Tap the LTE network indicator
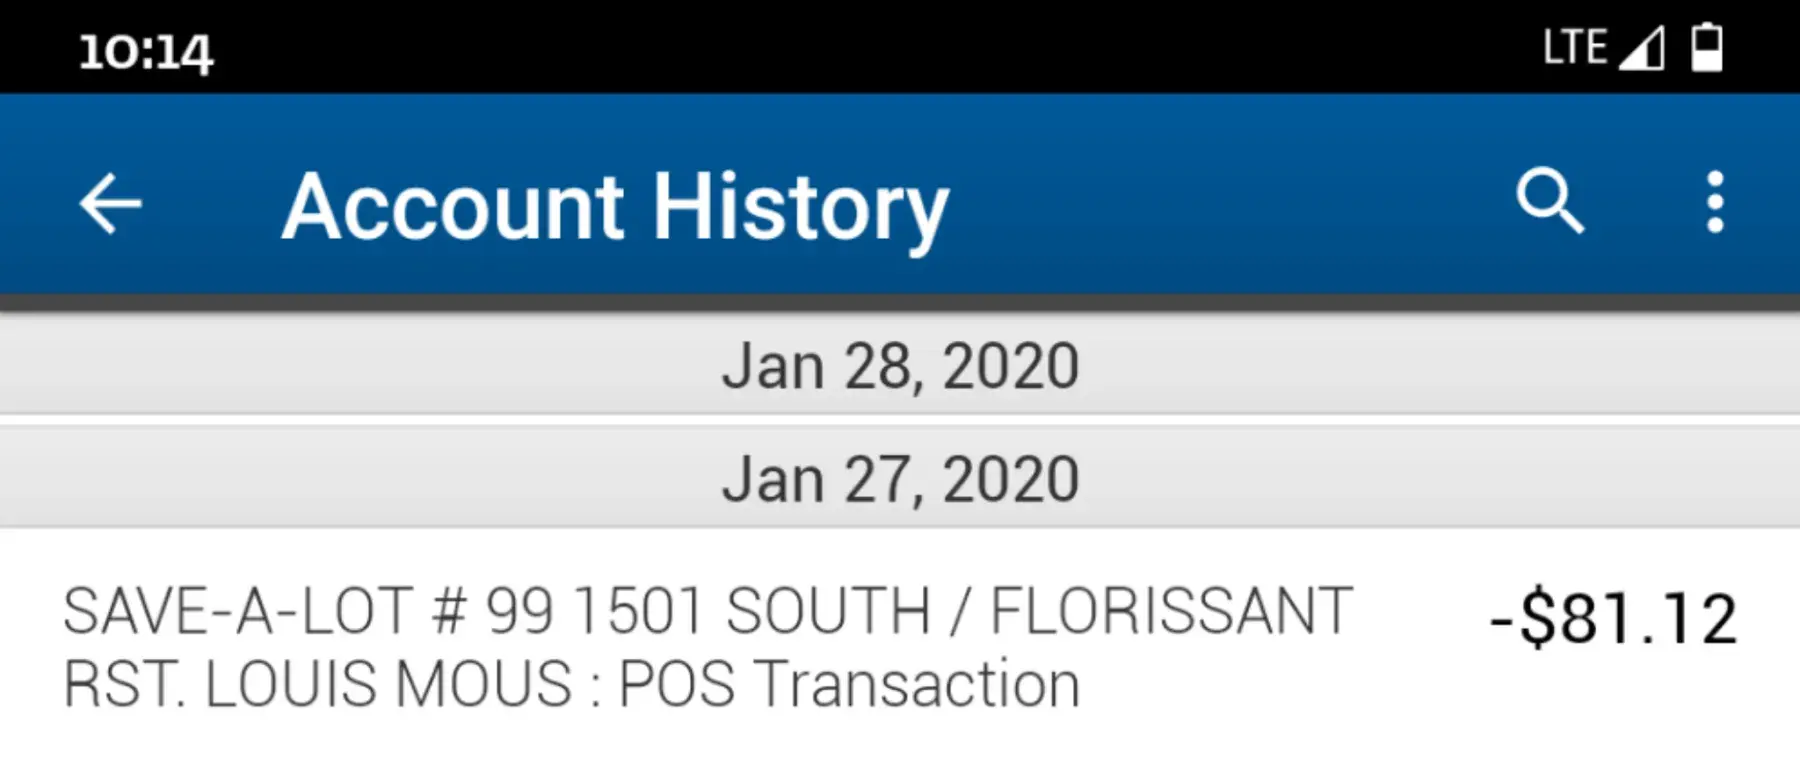1800x773 pixels. (1575, 48)
